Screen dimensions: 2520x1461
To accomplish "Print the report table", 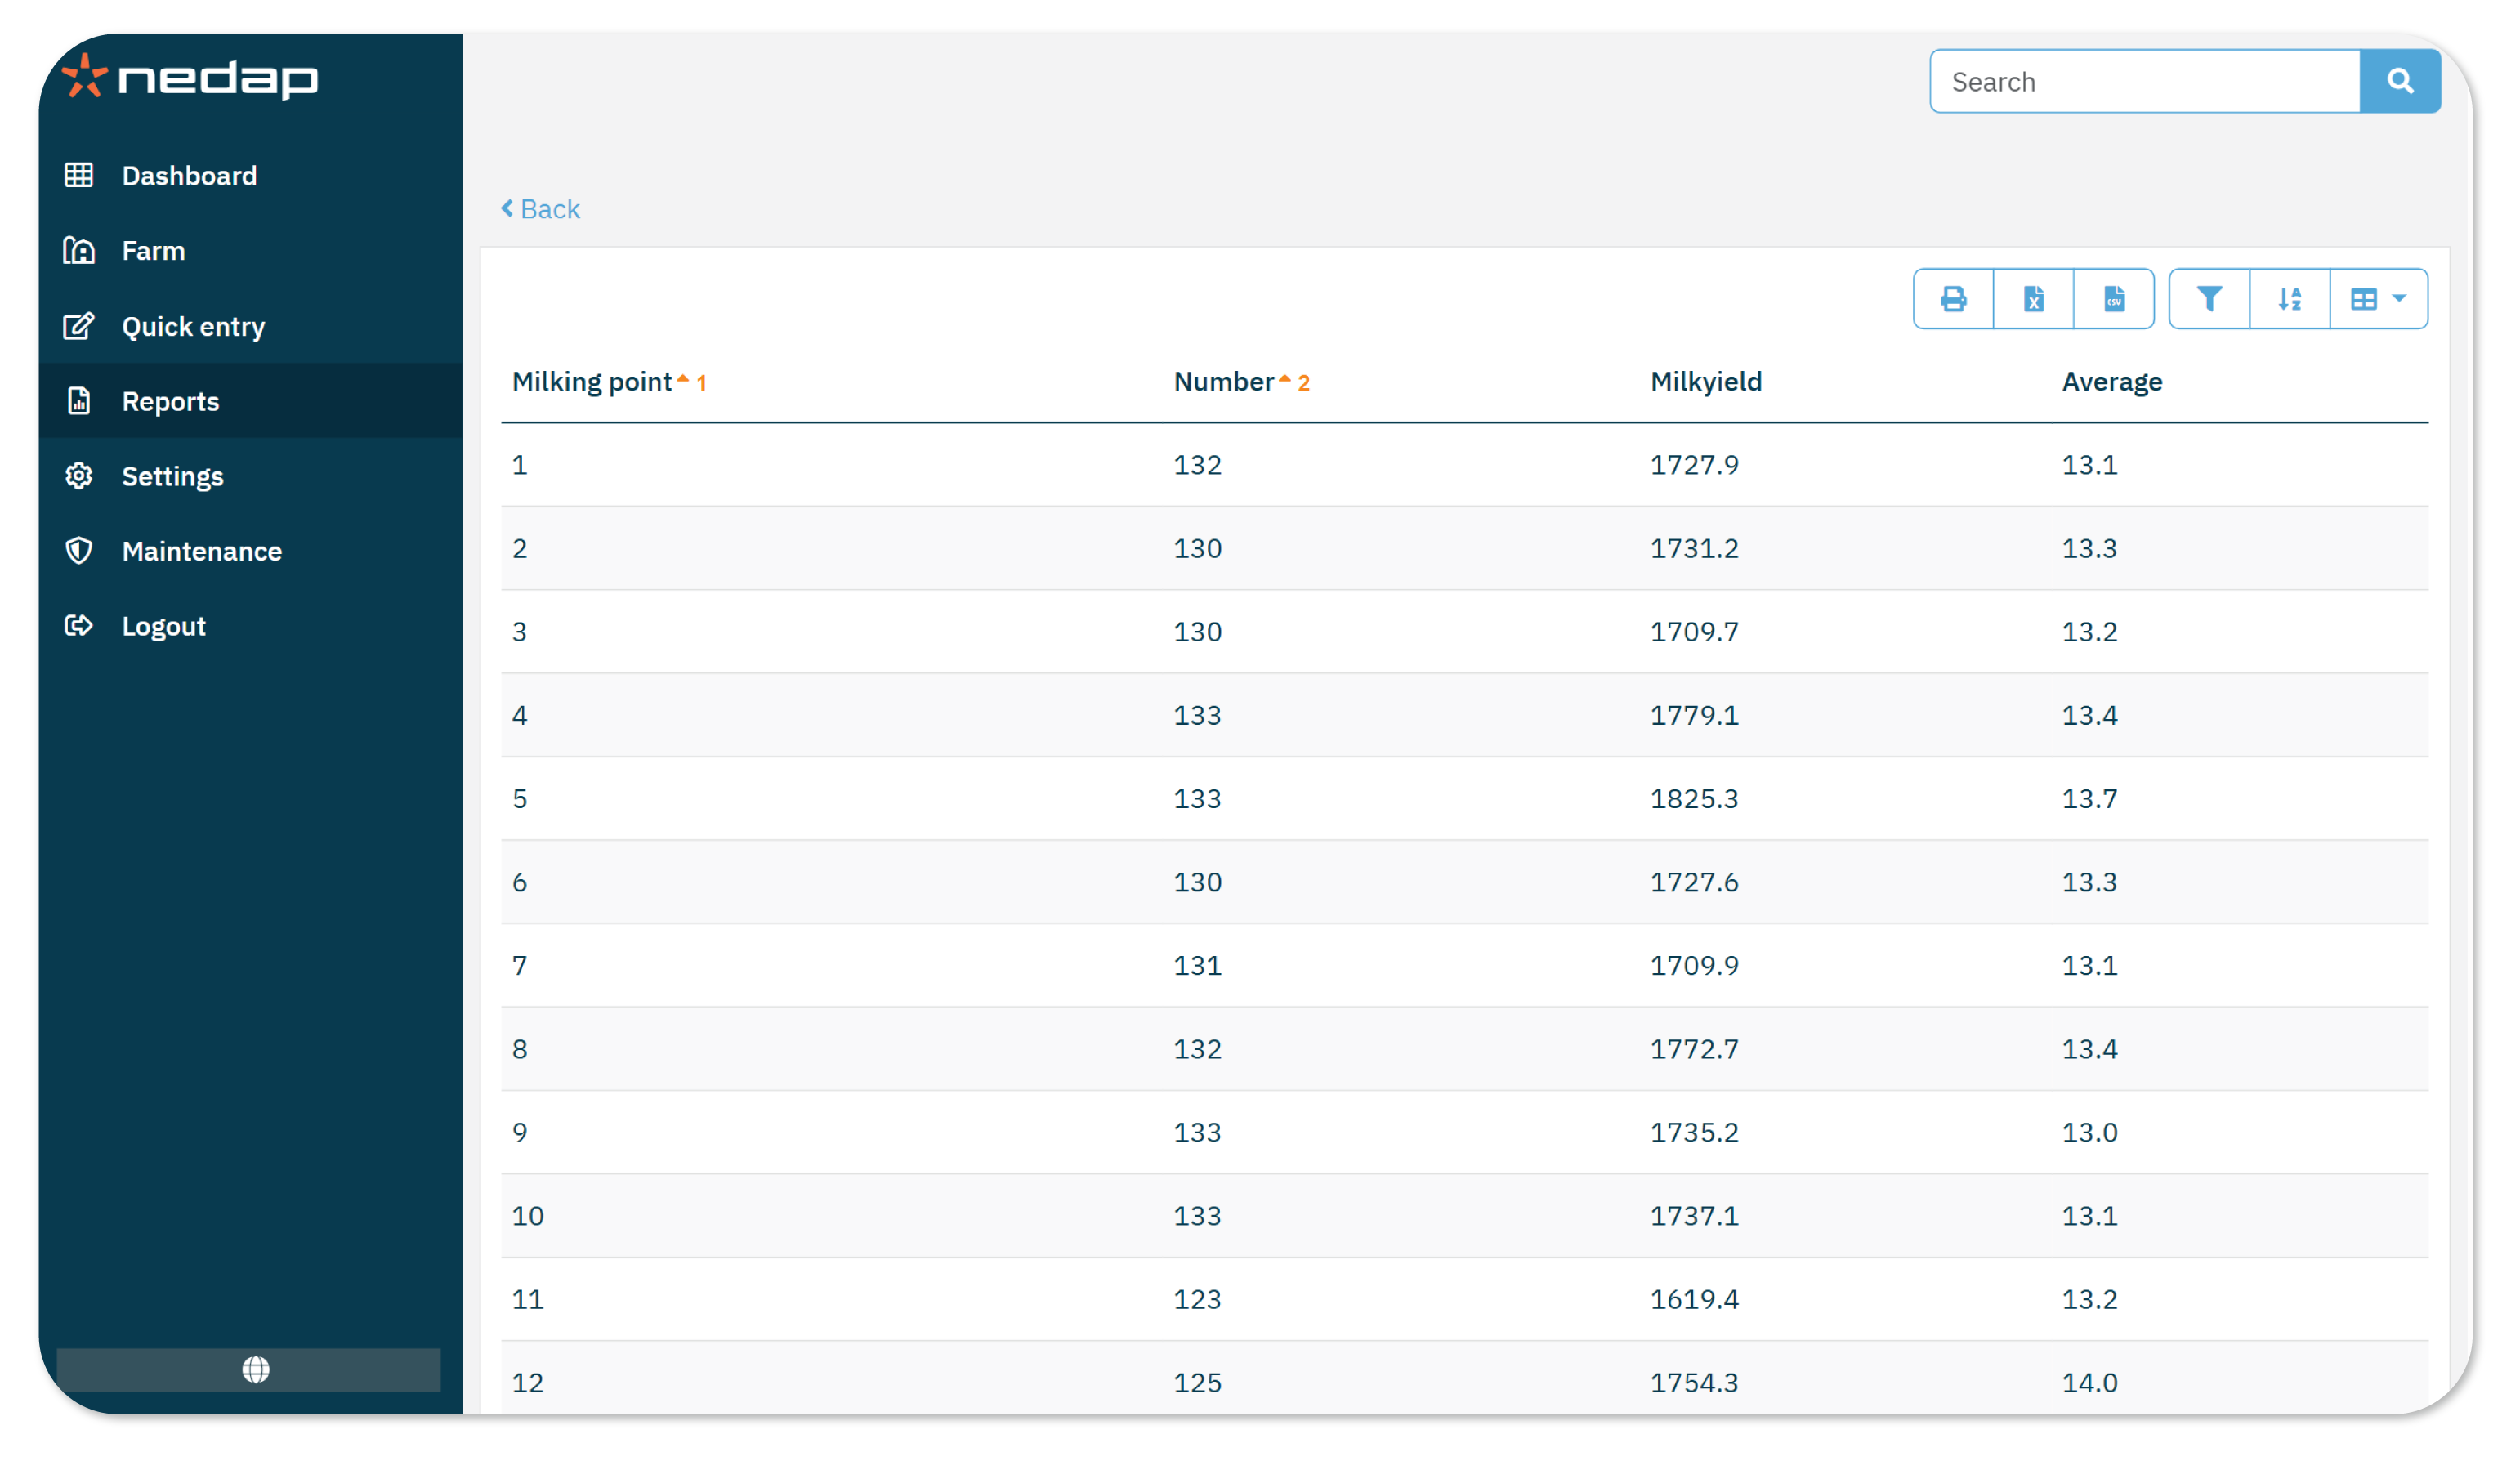I will [1953, 299].
